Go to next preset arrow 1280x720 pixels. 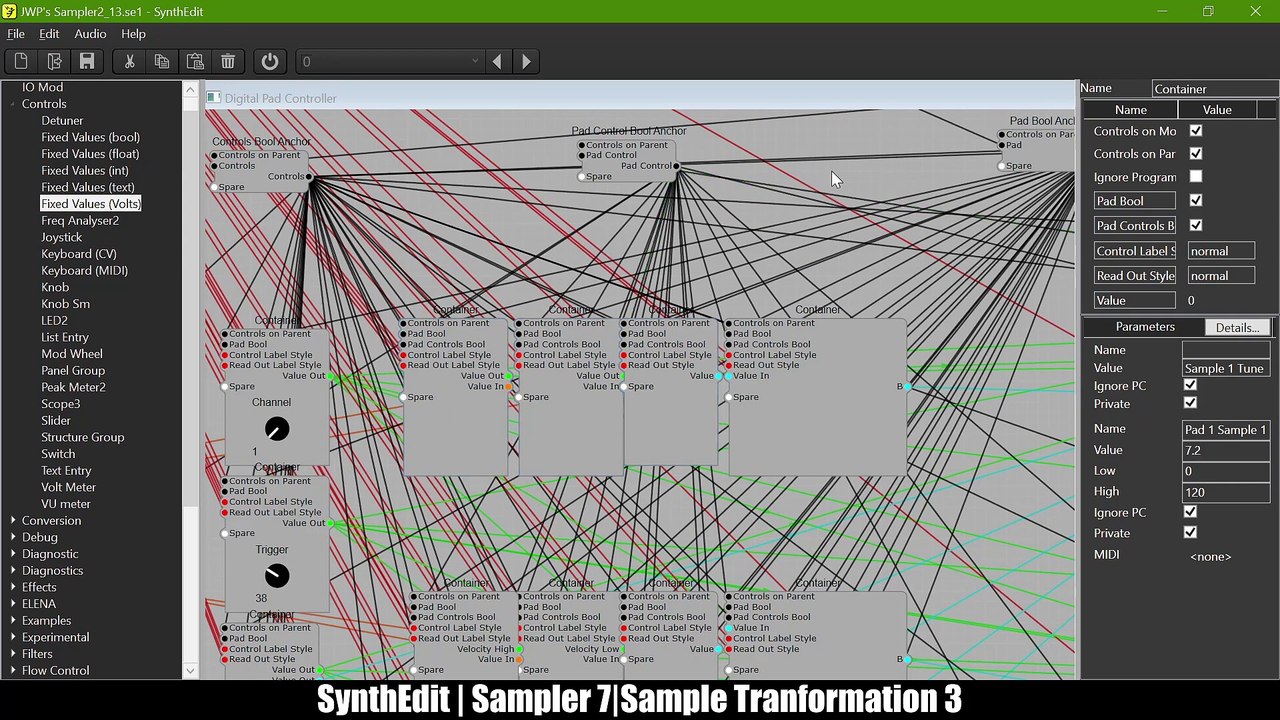[x=526, y=61]
